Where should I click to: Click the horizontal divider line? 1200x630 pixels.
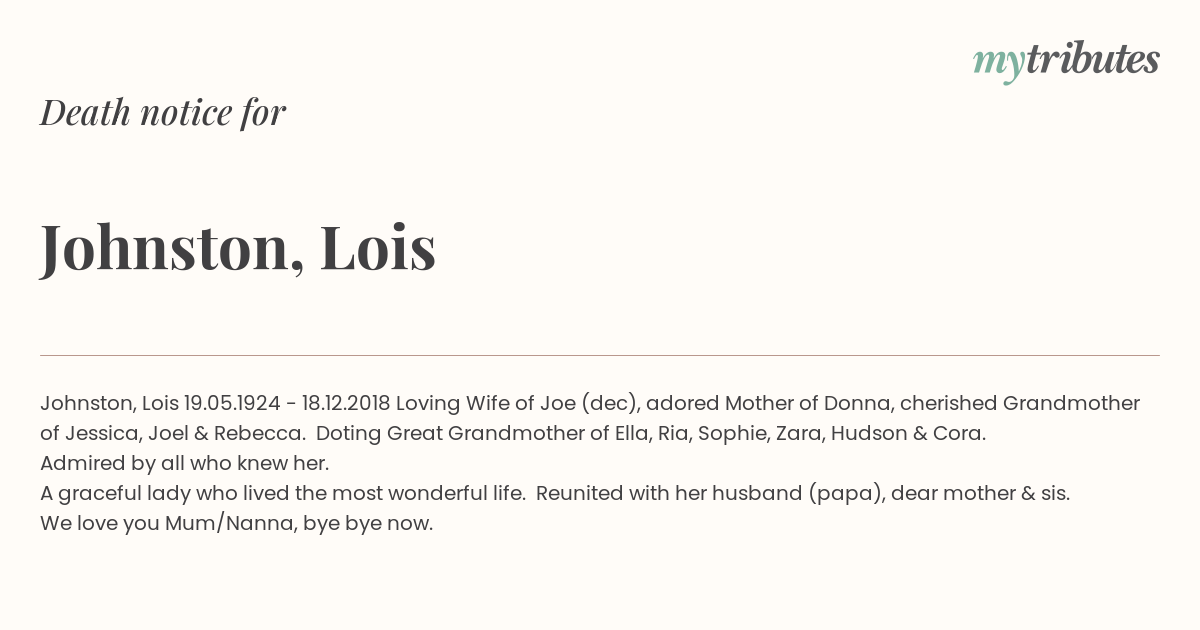click(600, 355)
